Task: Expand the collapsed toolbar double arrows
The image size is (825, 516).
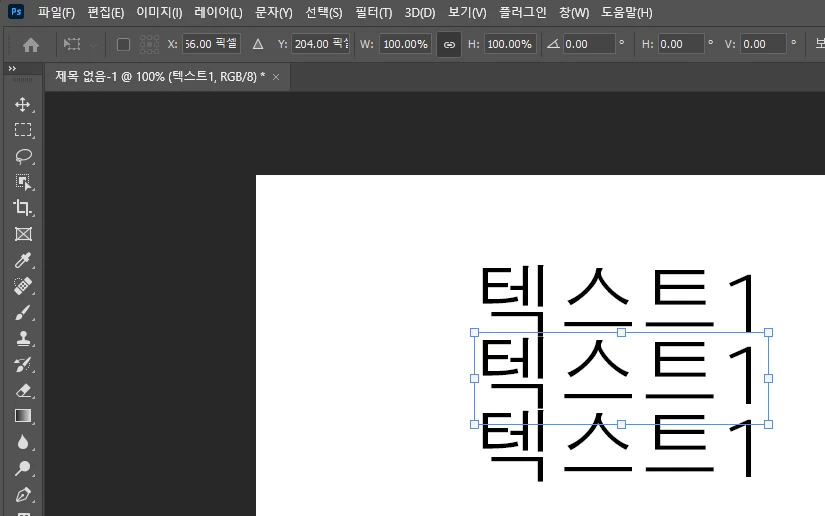Action: (12, 68)
